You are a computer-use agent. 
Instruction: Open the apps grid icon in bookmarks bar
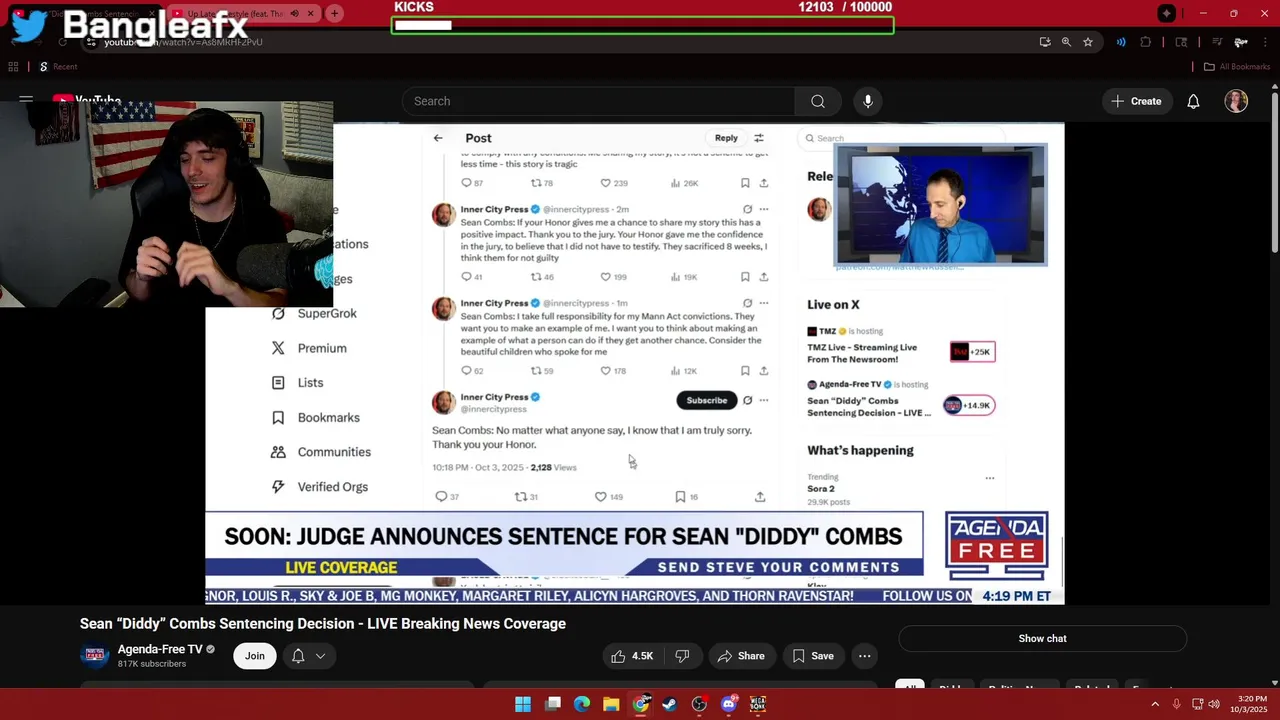coord(13,67)
